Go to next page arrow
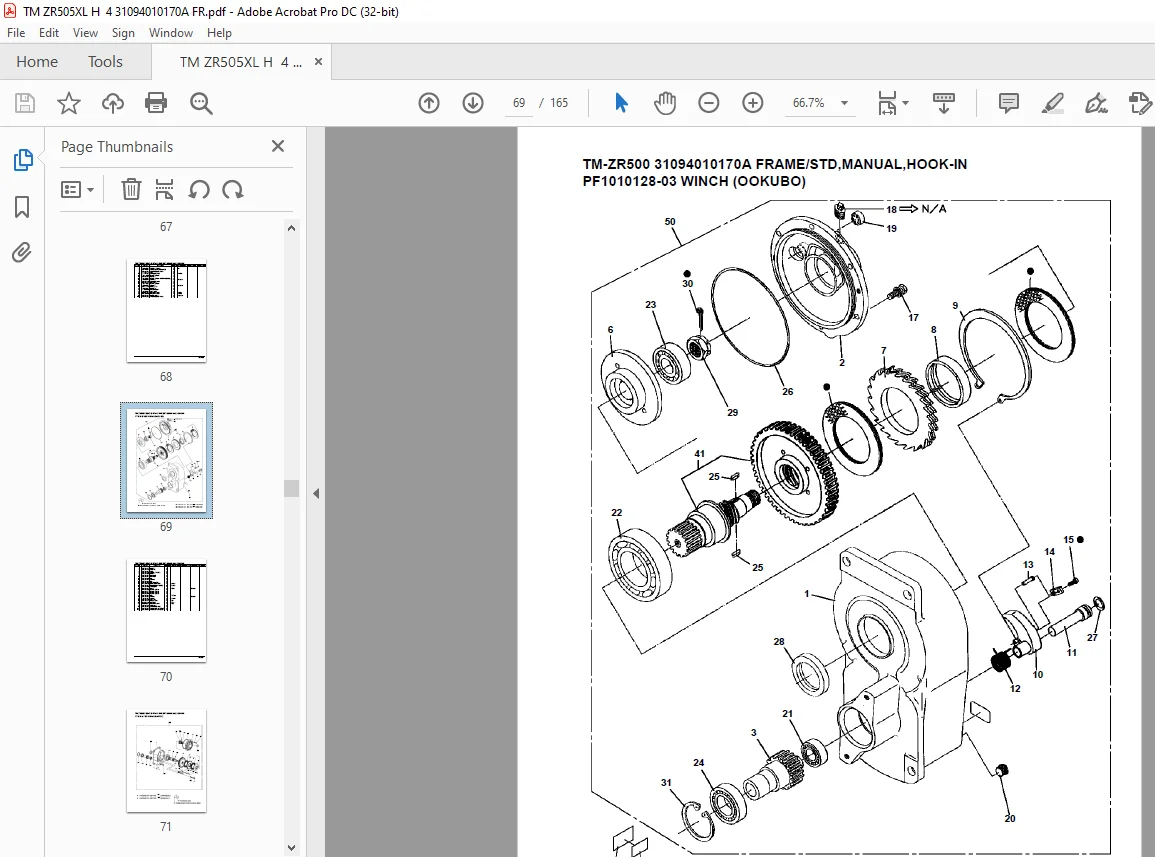 coord(473,103)
